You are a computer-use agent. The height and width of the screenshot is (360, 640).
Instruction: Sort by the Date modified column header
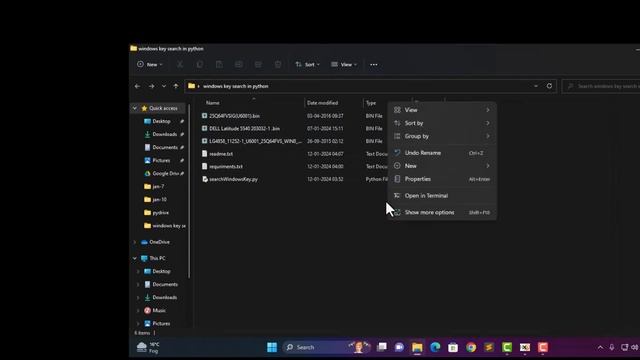322,103
